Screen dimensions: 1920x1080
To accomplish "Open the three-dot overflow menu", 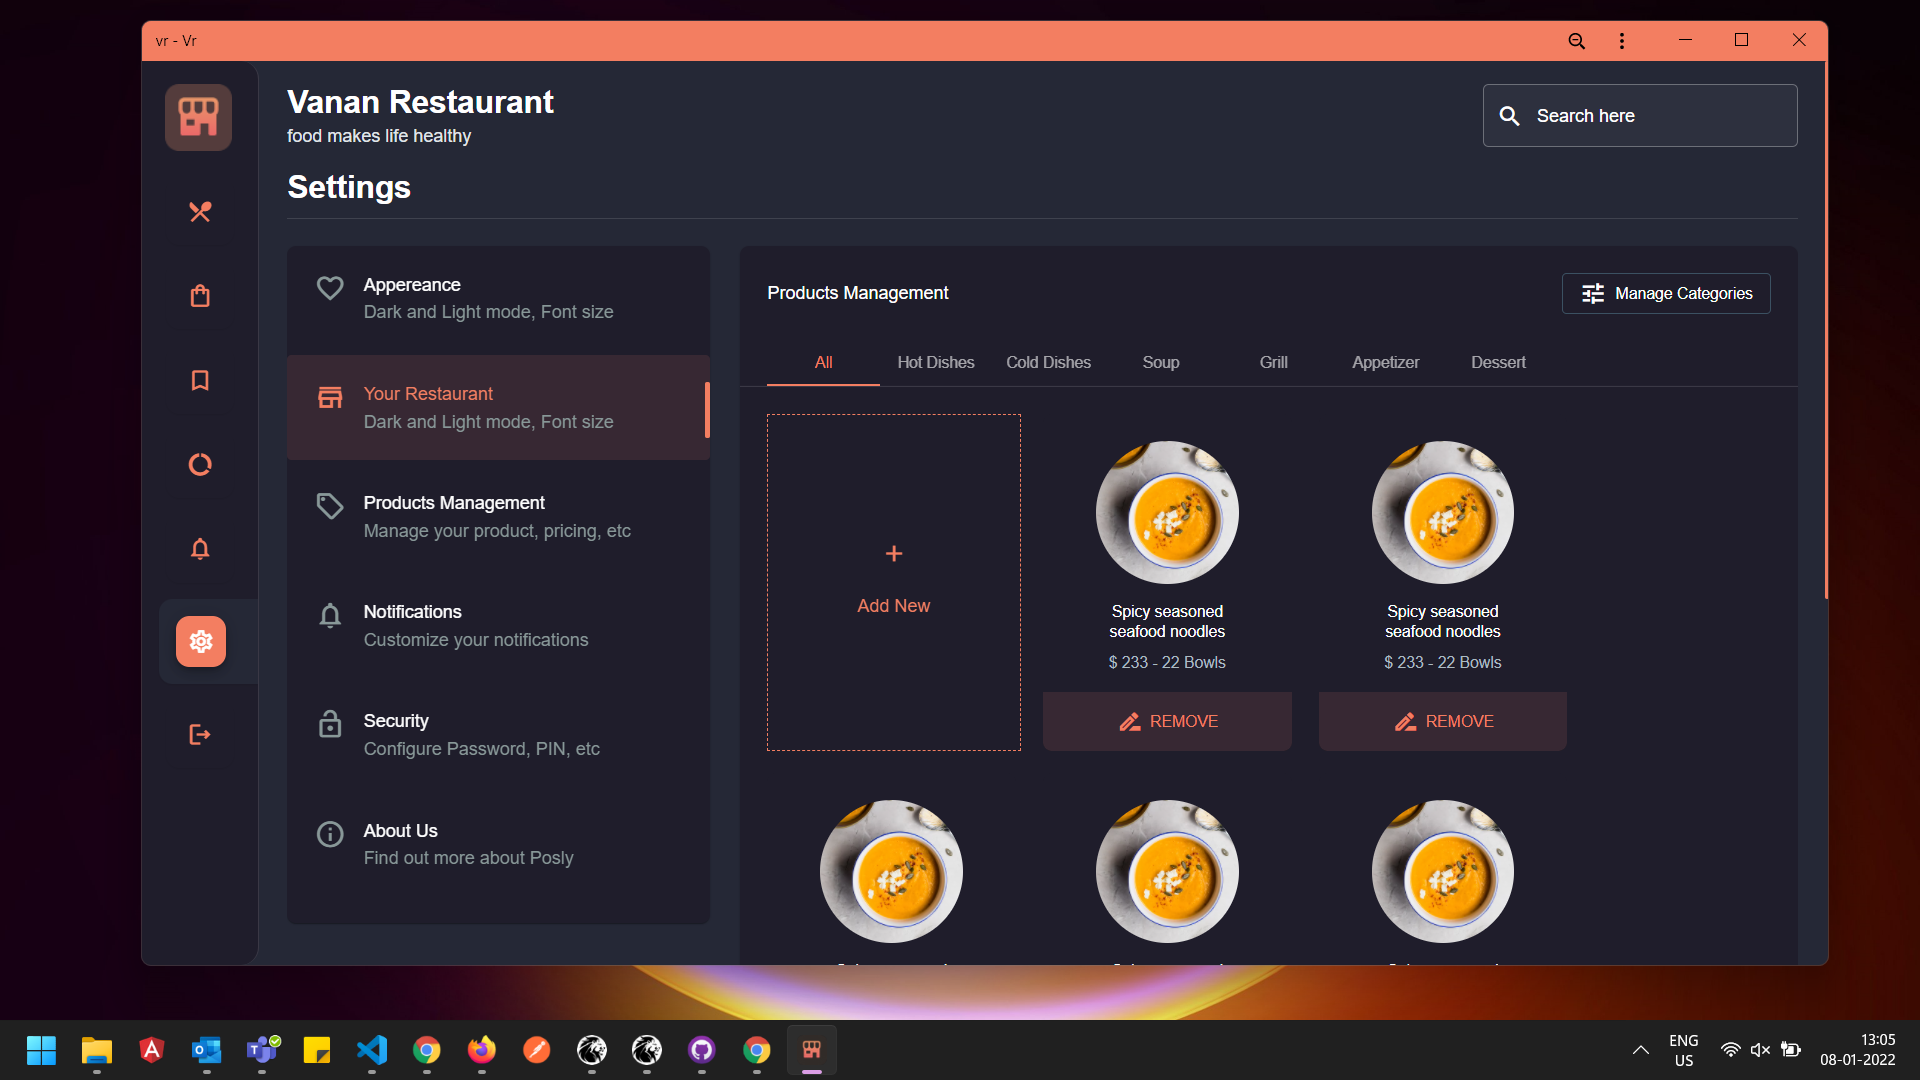I will 1622,41.
